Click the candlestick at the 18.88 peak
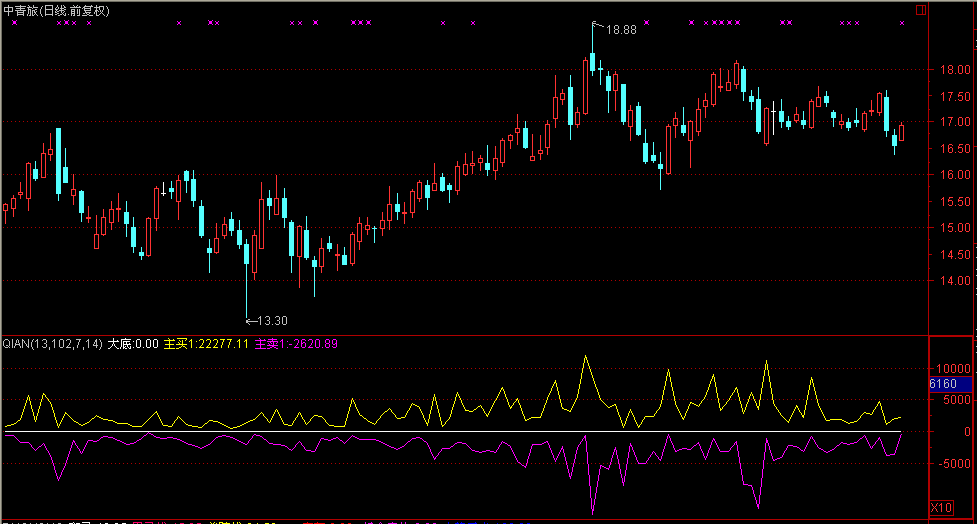Viewport: 977px width, 524px height. coord(593,62)
